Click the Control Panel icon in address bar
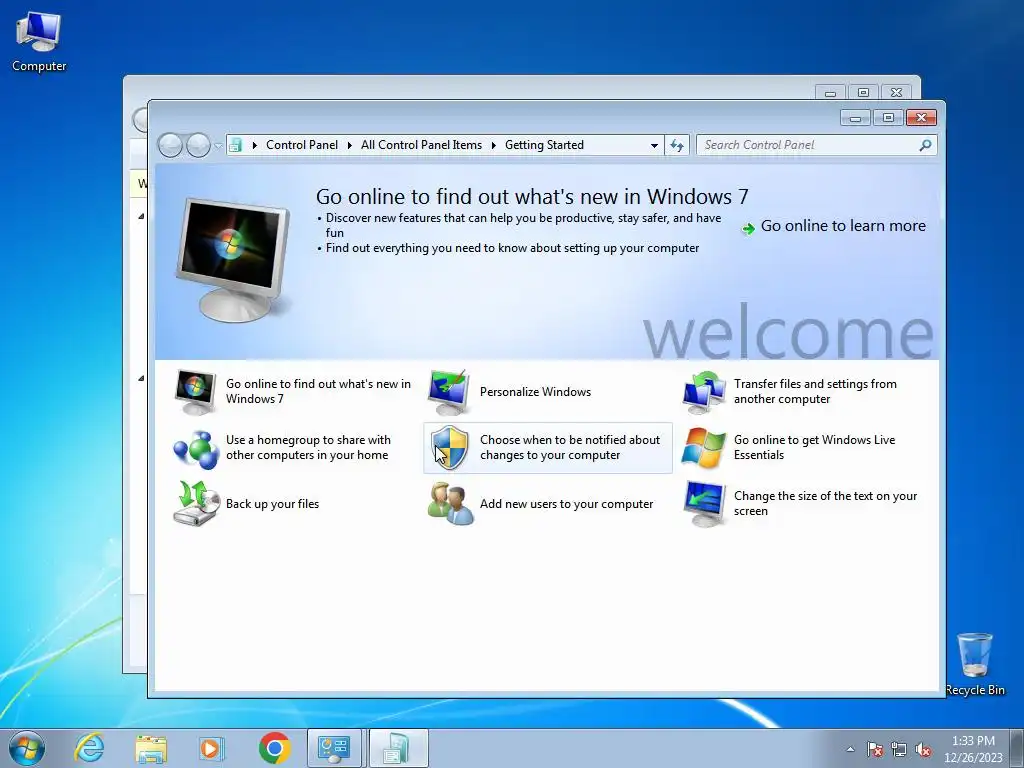Viewport: 1024px width, 768px height. tap(235, 145)
